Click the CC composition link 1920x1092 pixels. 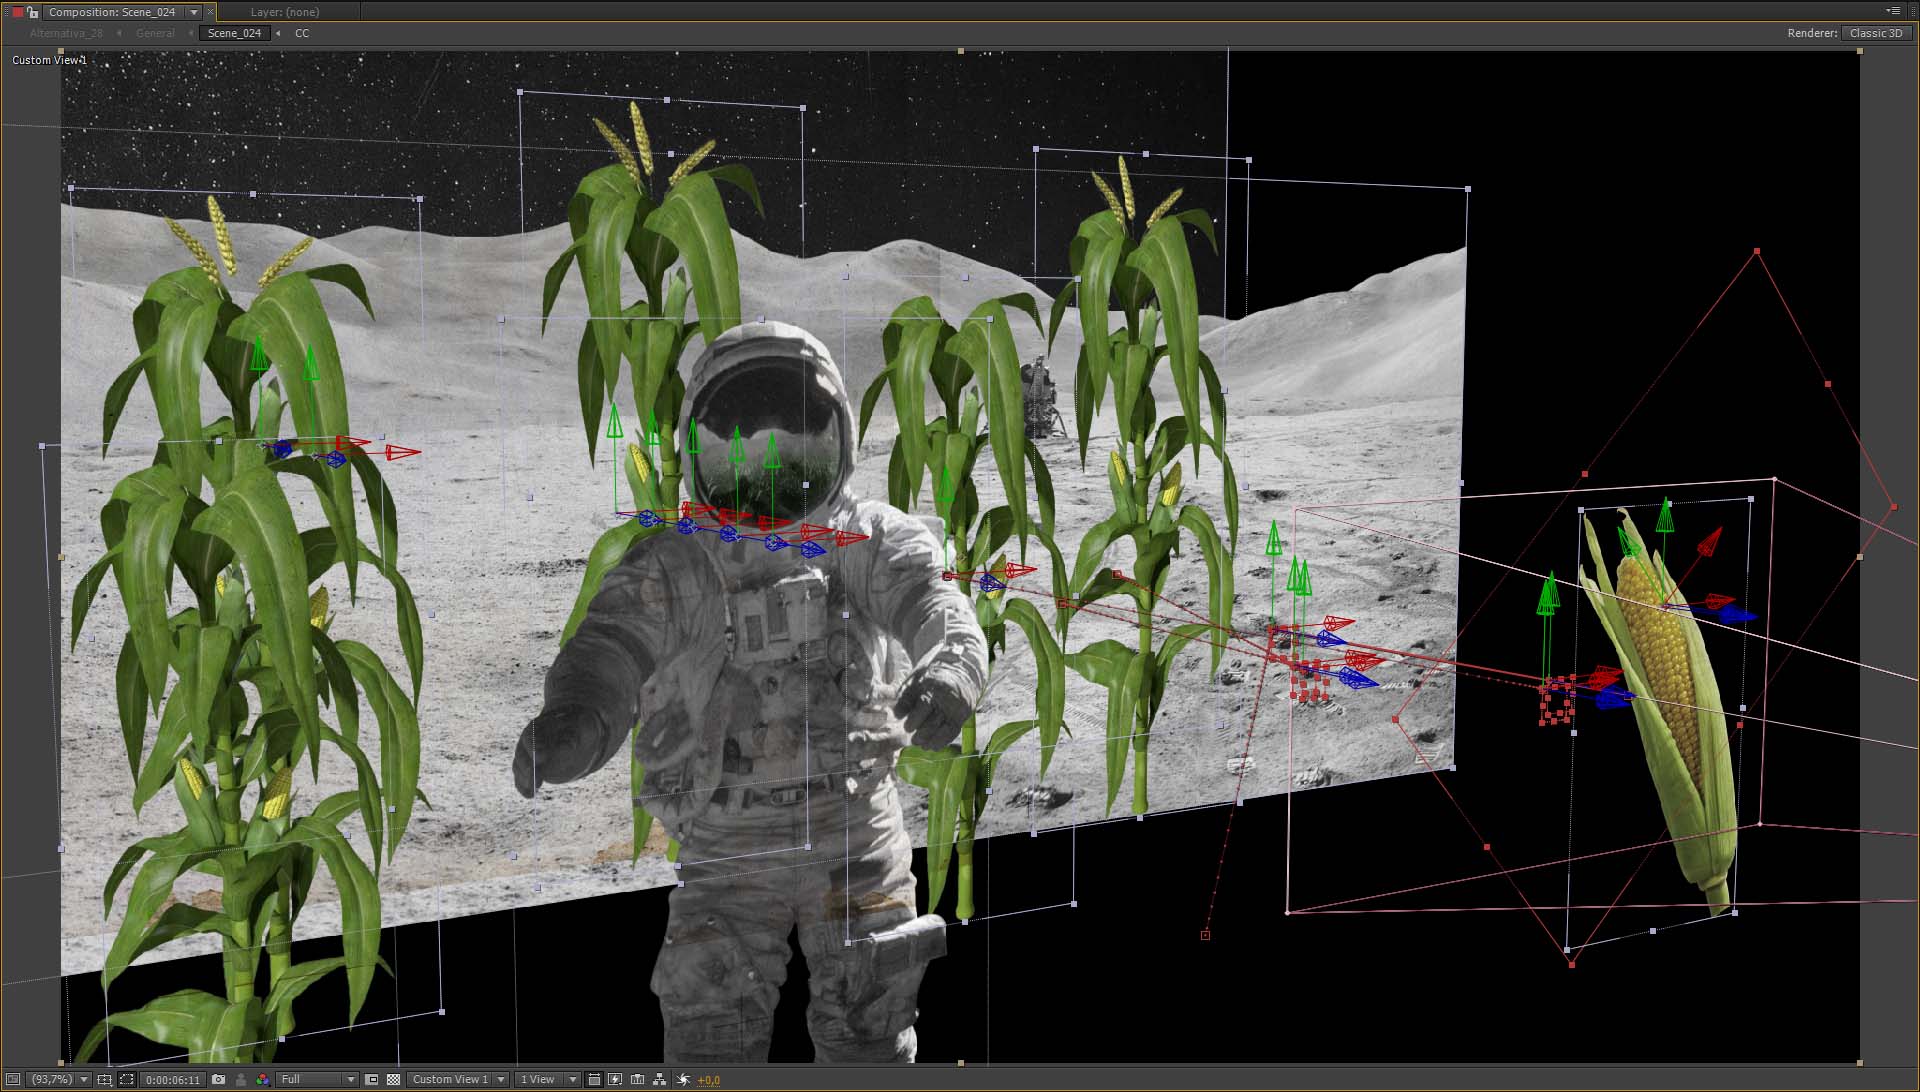(302, 33)
